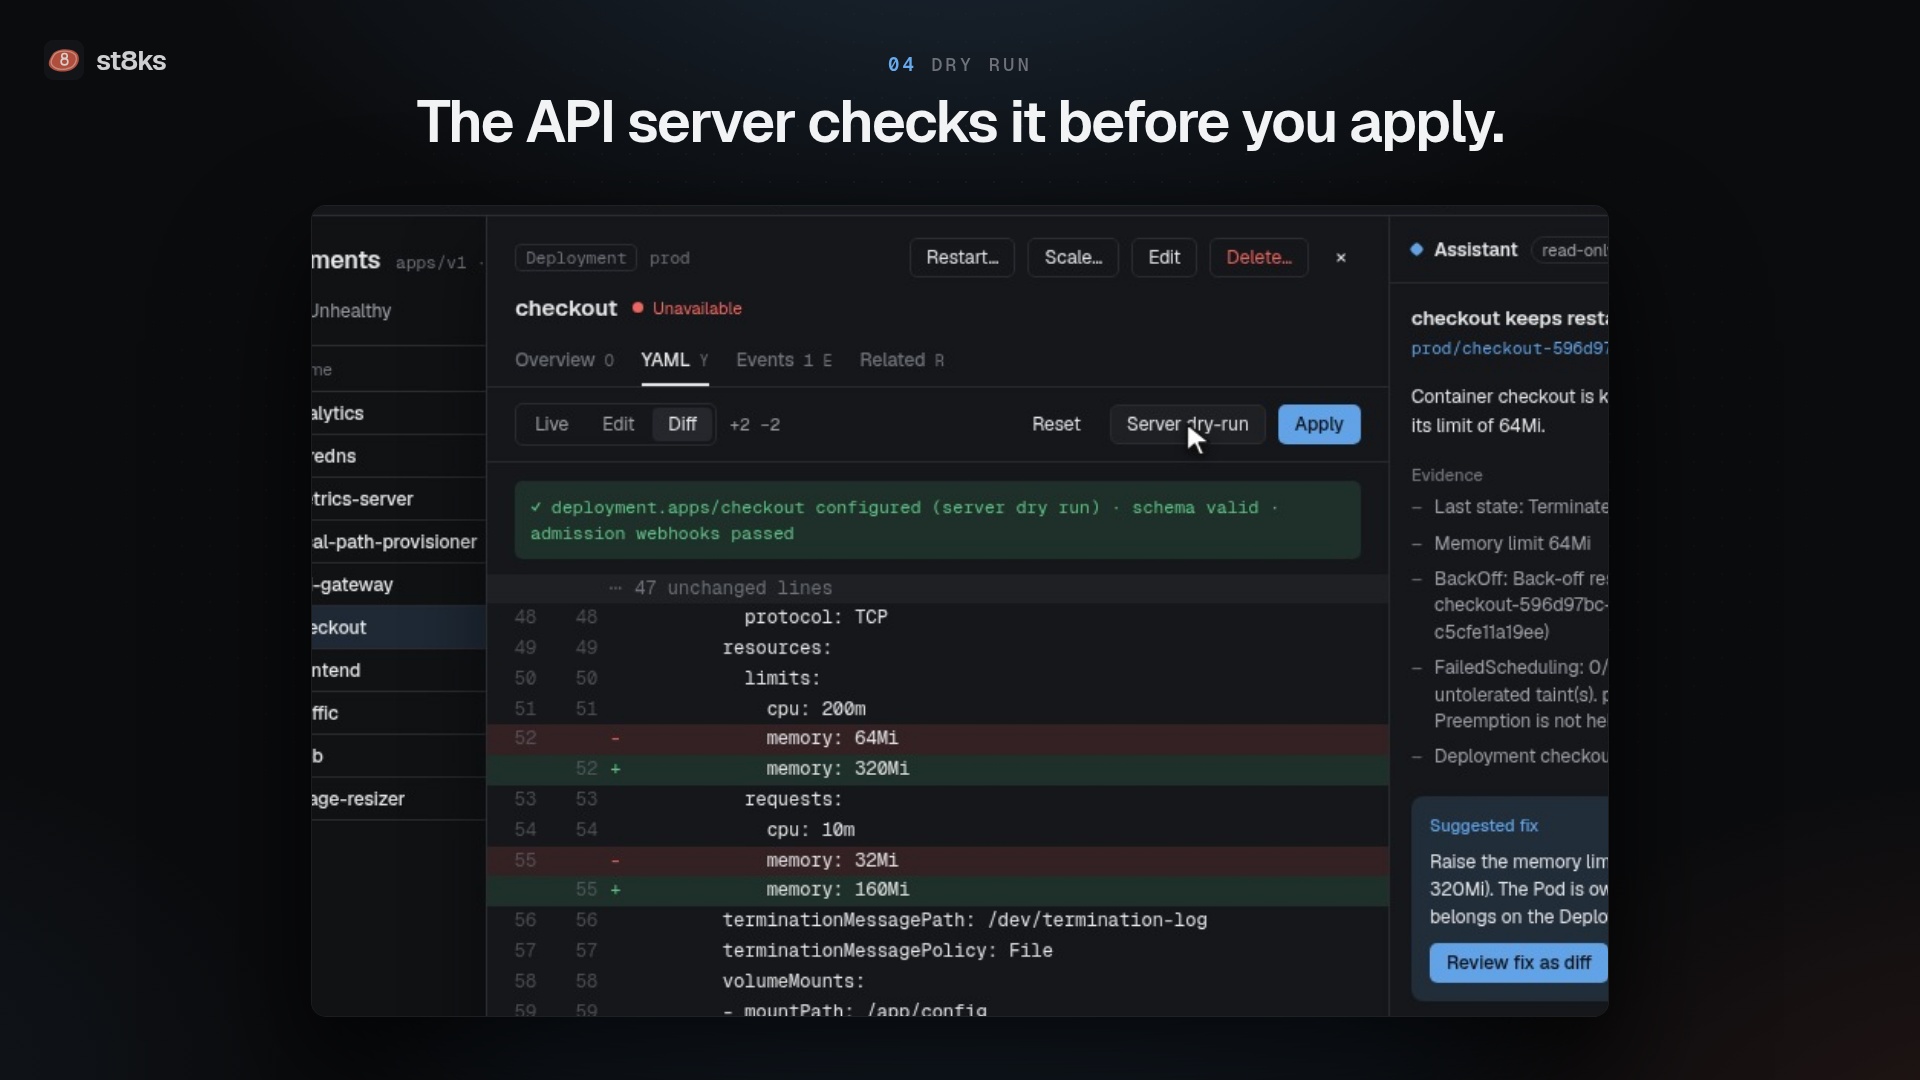Run Server dry-run
This screenshot has width=1920, height=1080.
(1187, 424)
